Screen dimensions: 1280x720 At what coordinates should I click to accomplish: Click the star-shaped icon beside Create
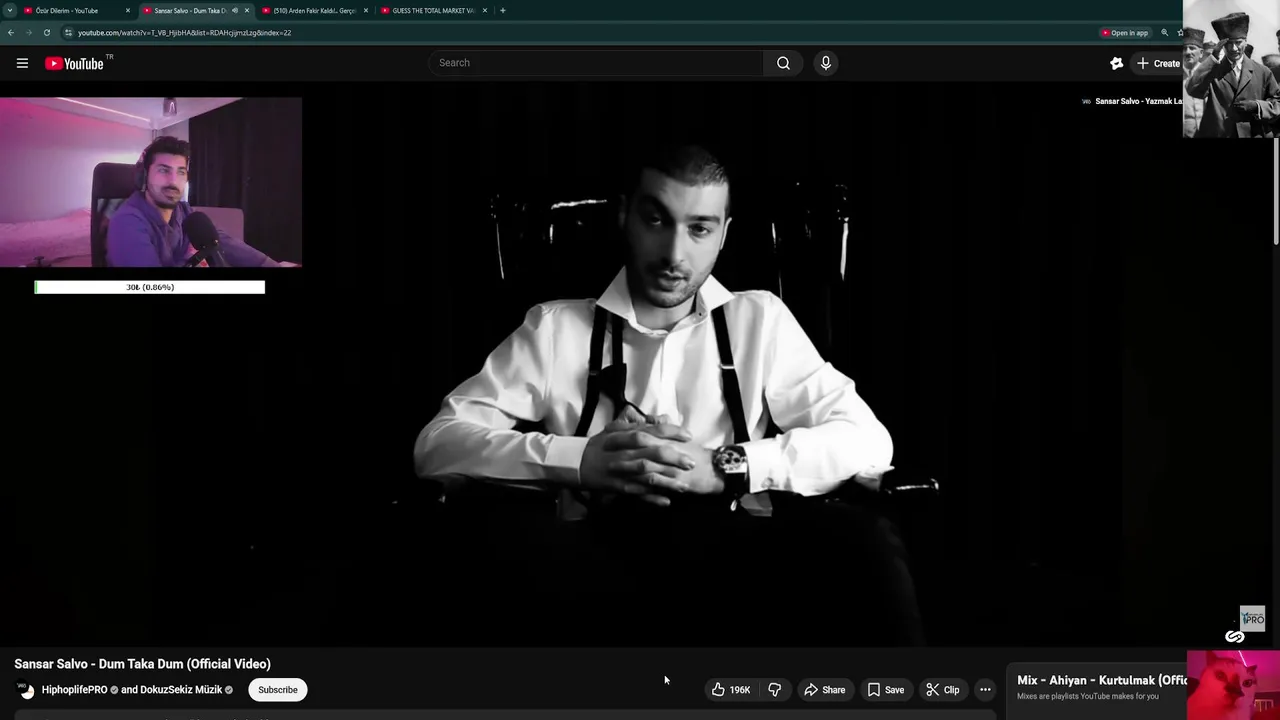tap(1117, 63)
